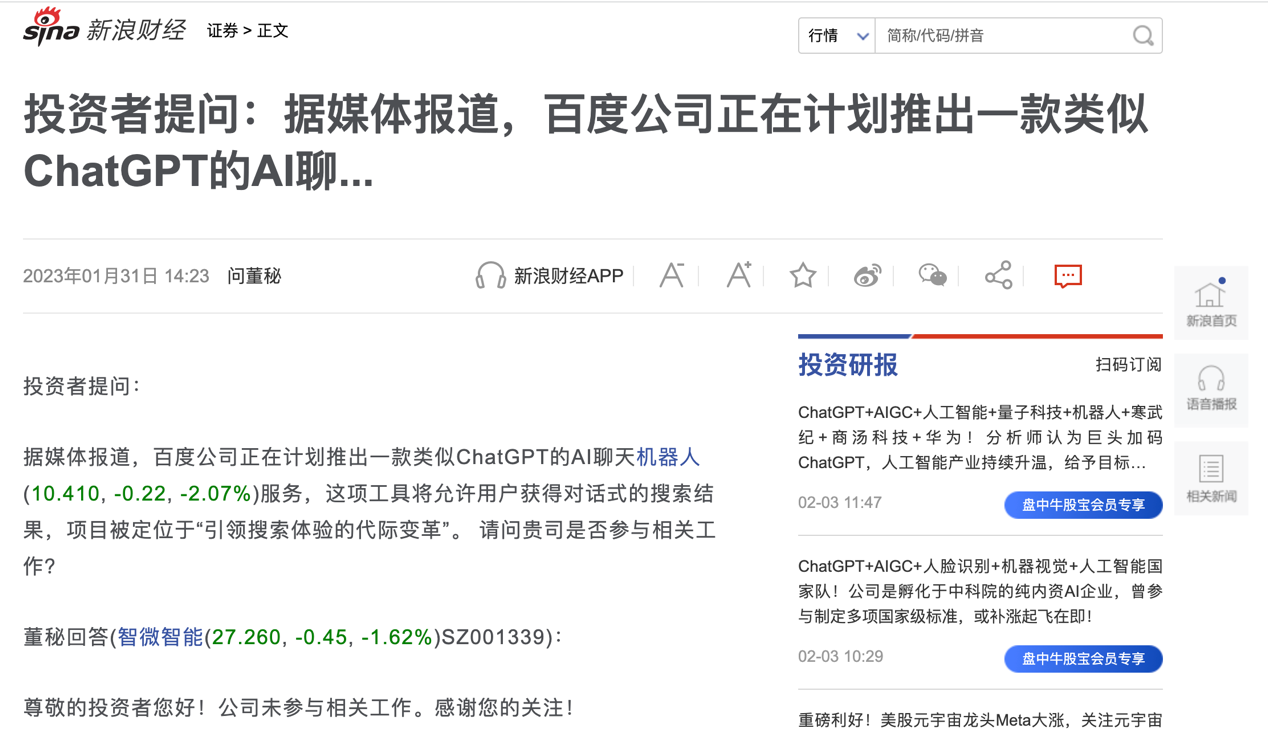The height and width of the screenshot is (731, 1268).
Task: Click the timestamp 02-03 11:47
Action: click(840, 502)
